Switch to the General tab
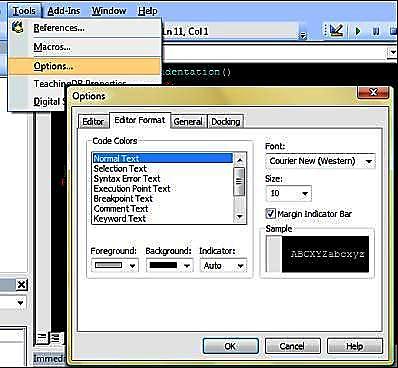The width and height of the screenshot is (398, 368). (x=188, y=122)
